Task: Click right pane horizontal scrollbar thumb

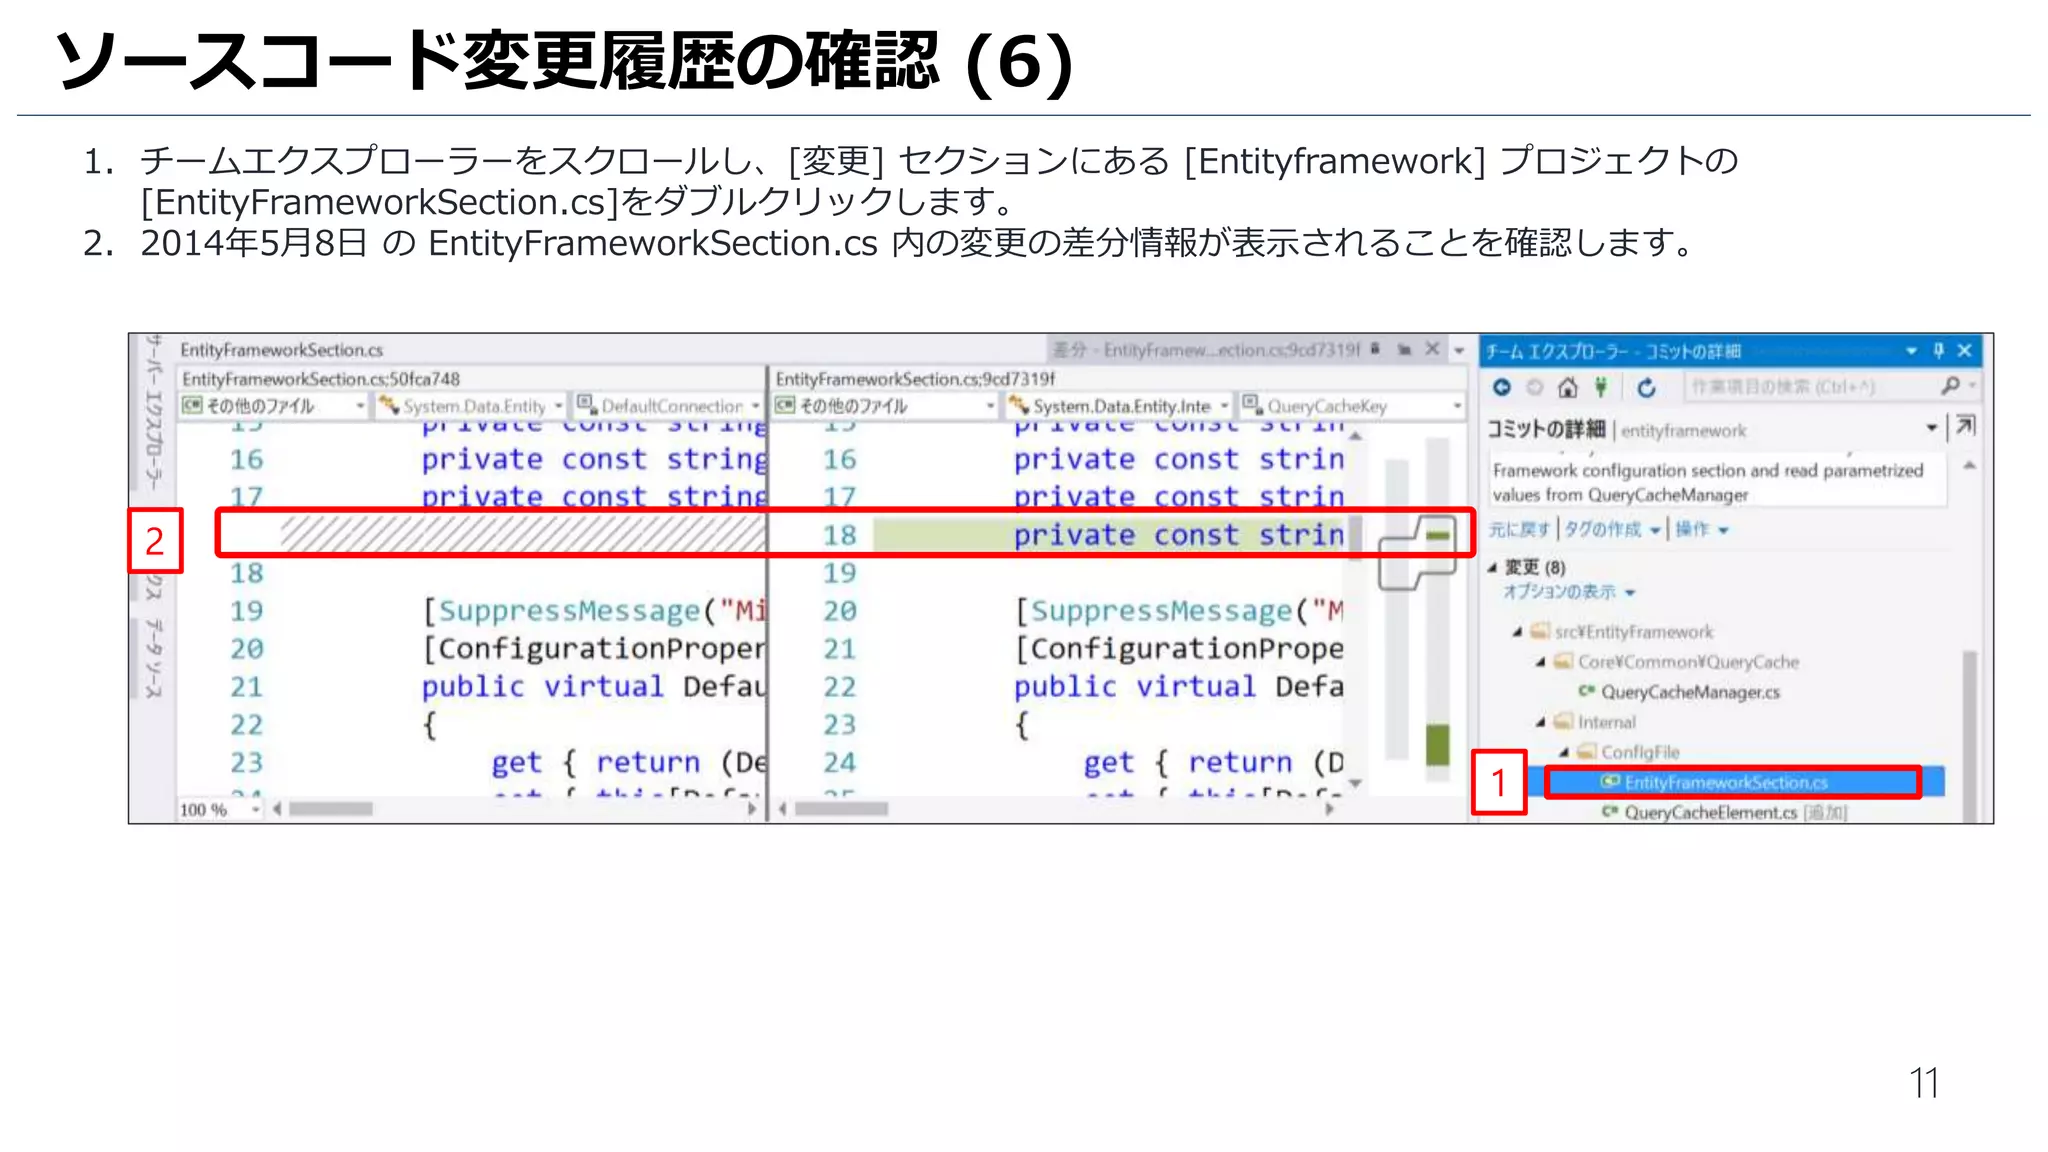Action: pos(841,809)
